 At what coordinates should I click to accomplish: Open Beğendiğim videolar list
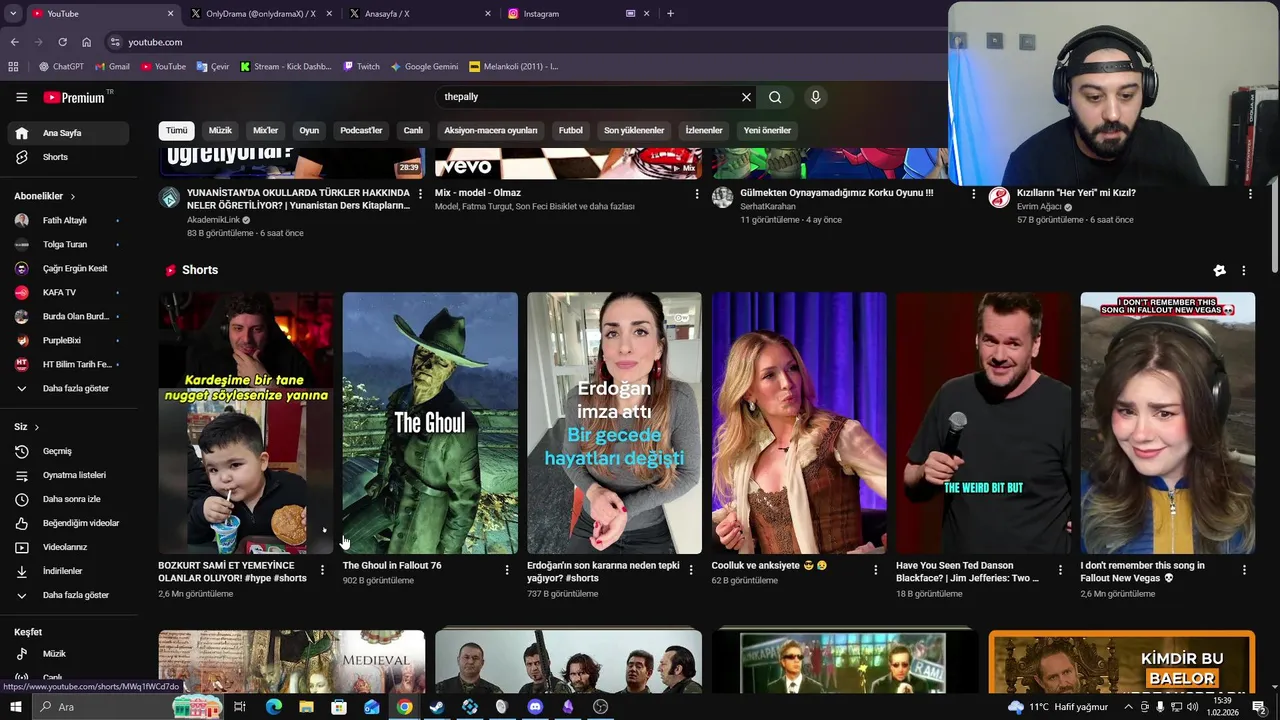[68, 523]
